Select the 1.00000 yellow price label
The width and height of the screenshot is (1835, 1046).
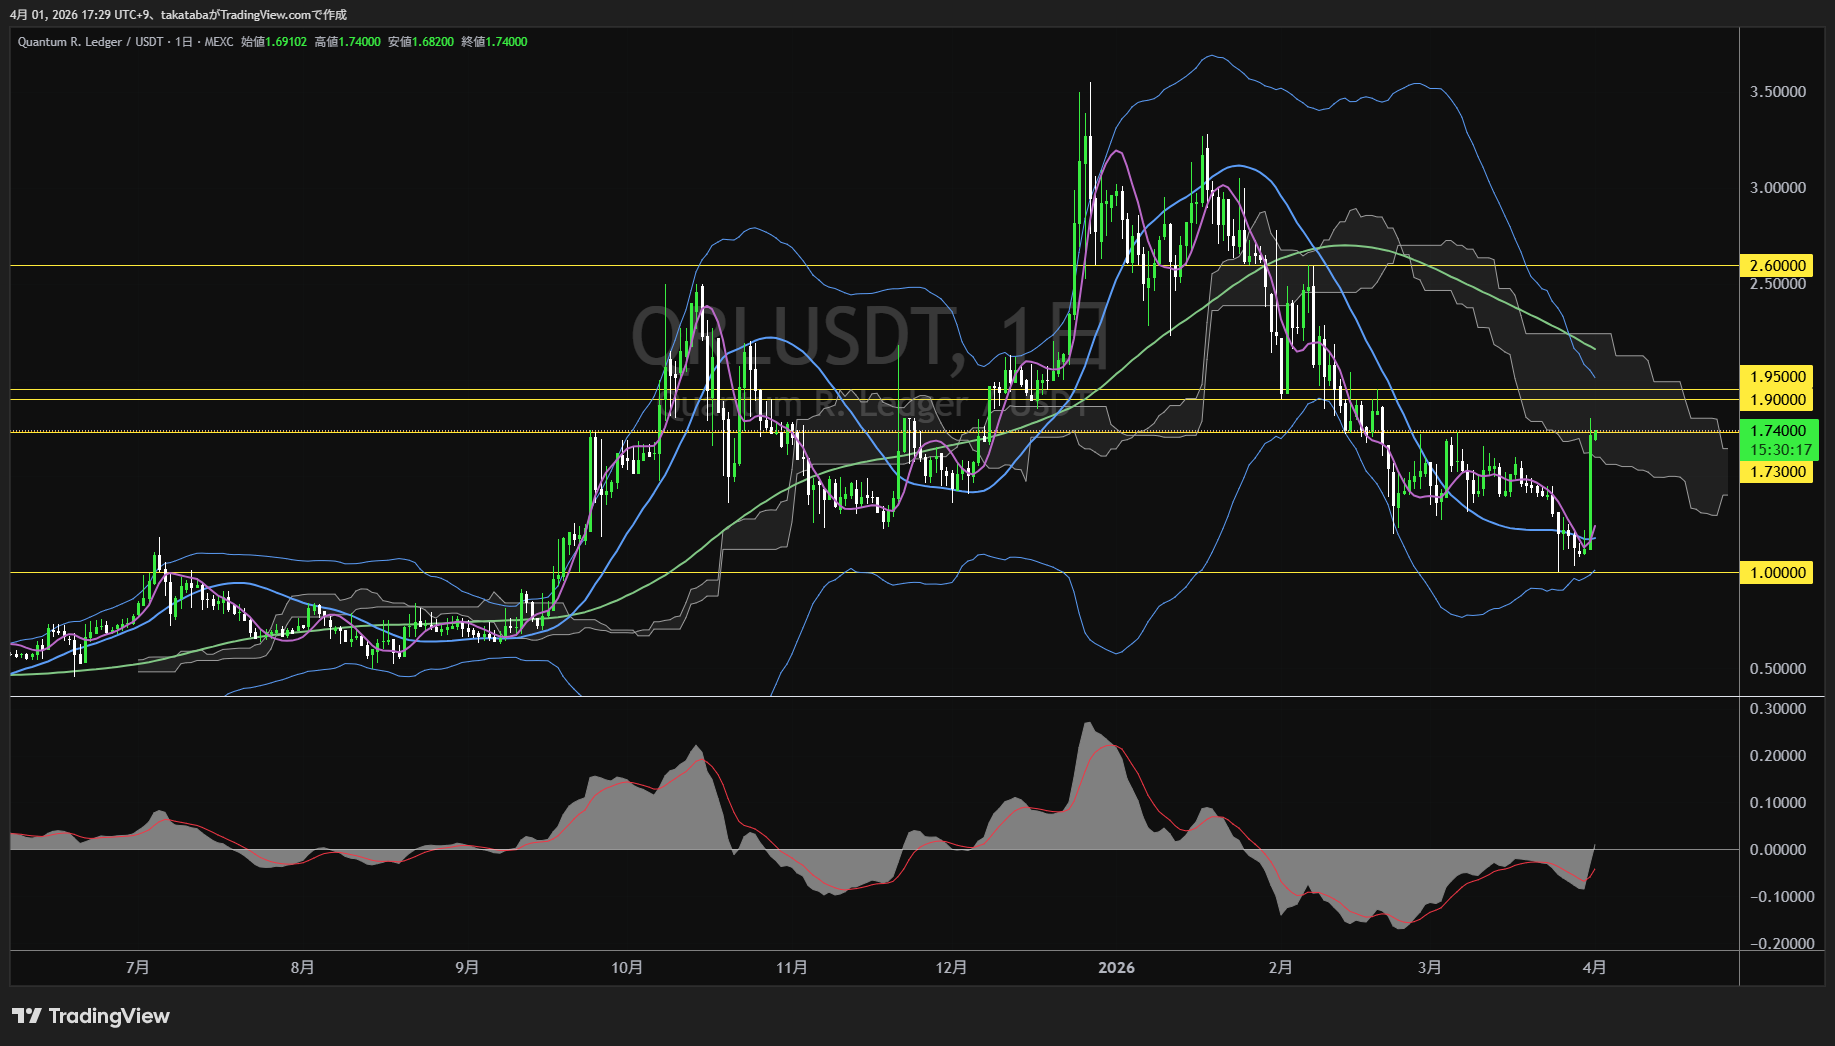(1777, 573)
